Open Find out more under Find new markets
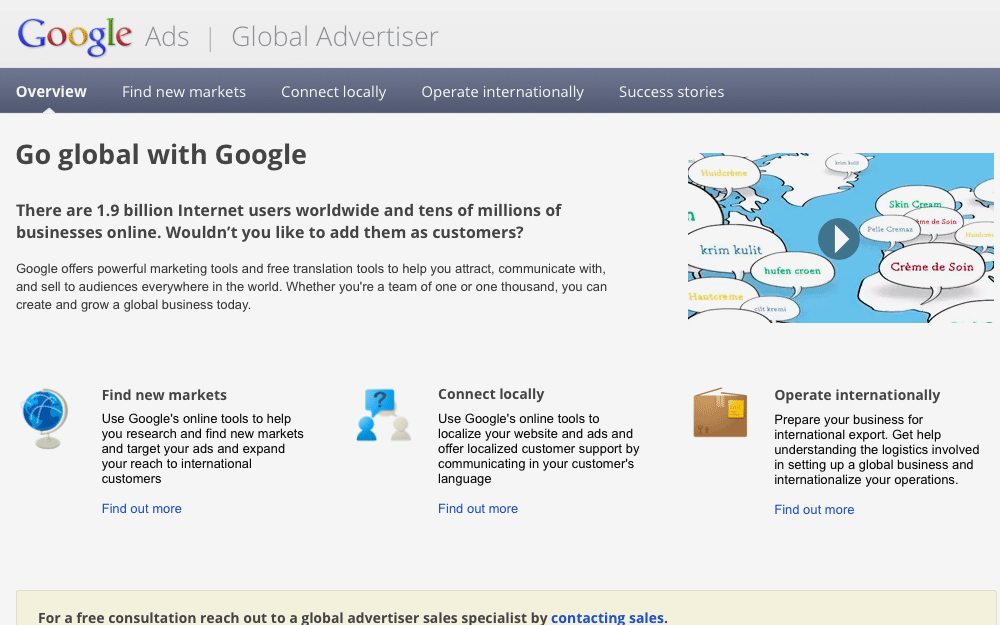 (141, 508)
